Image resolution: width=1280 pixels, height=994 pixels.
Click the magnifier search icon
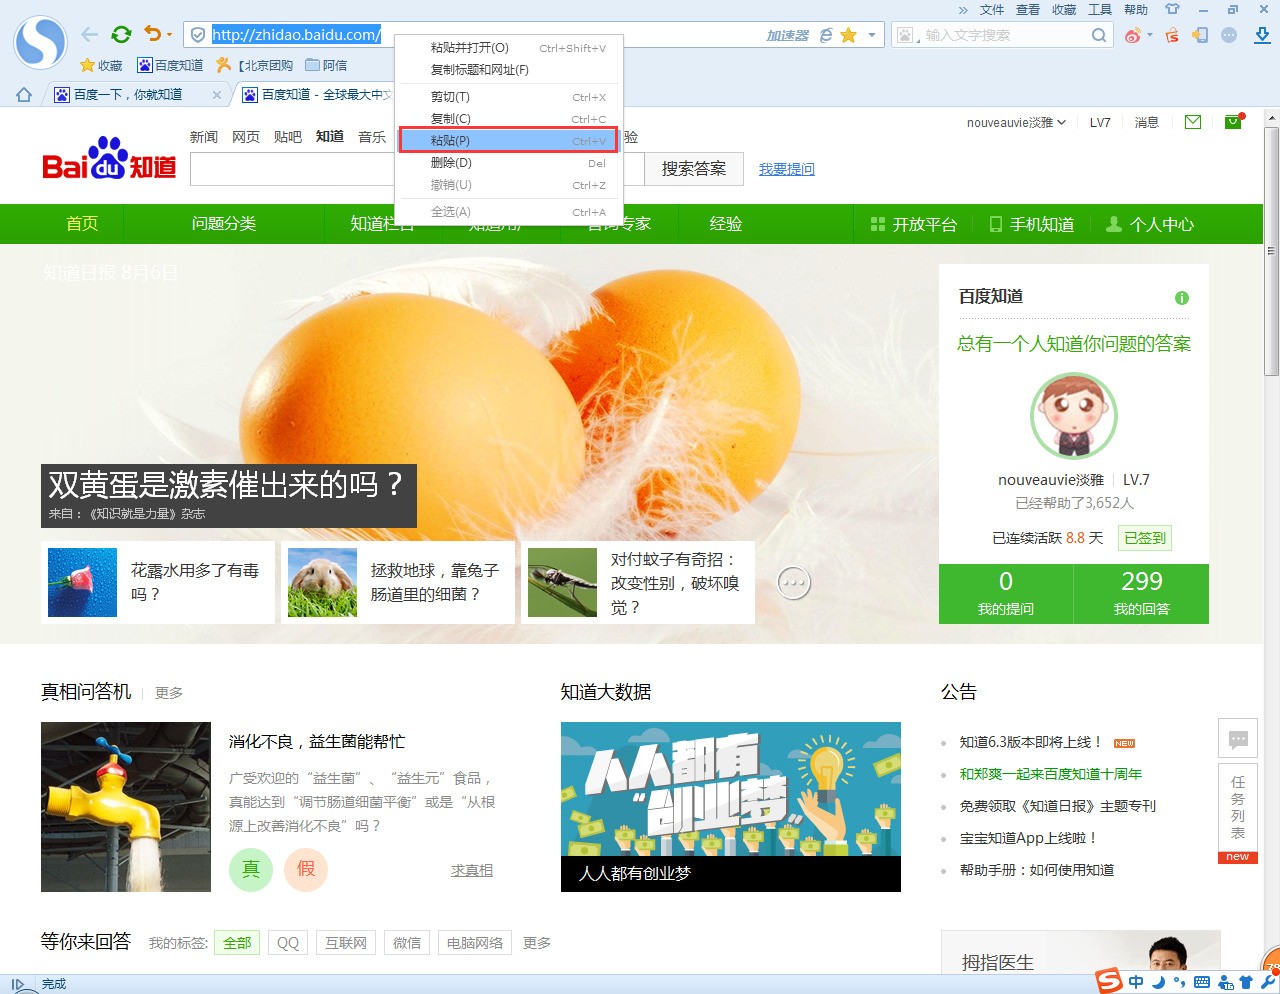coord(1099,35)
